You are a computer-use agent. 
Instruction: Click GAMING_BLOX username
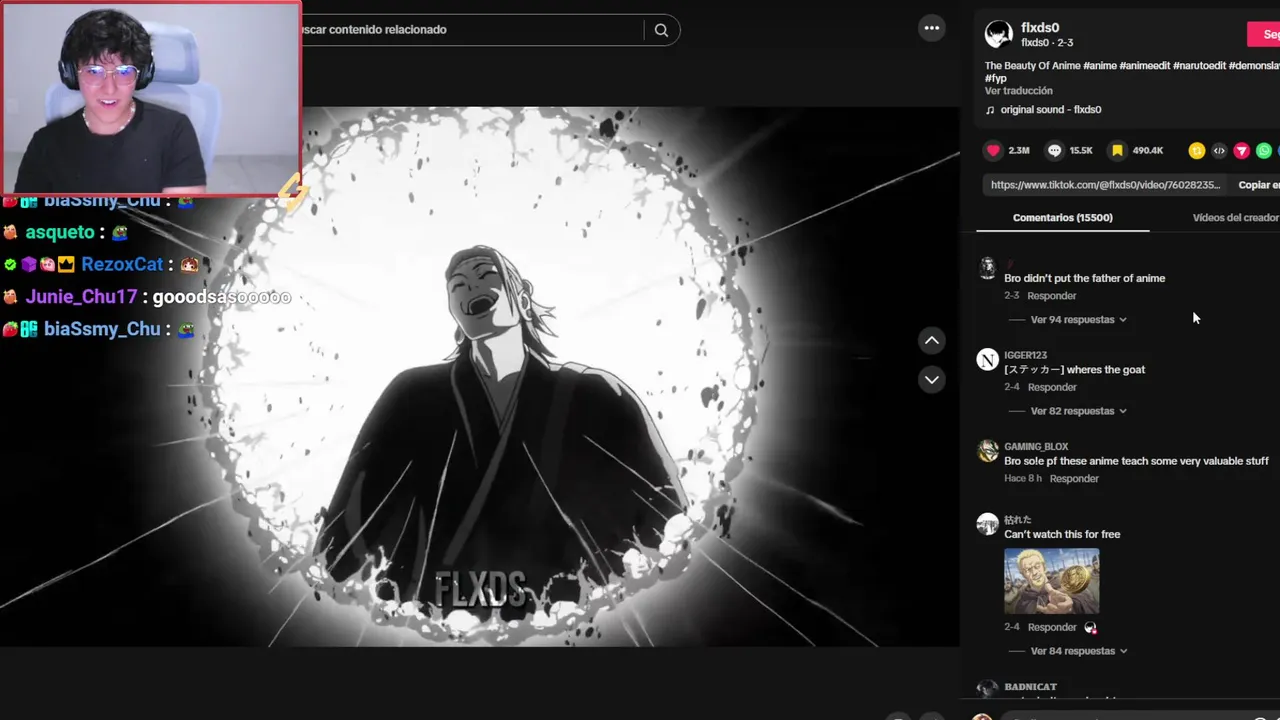pos(1036,447)
